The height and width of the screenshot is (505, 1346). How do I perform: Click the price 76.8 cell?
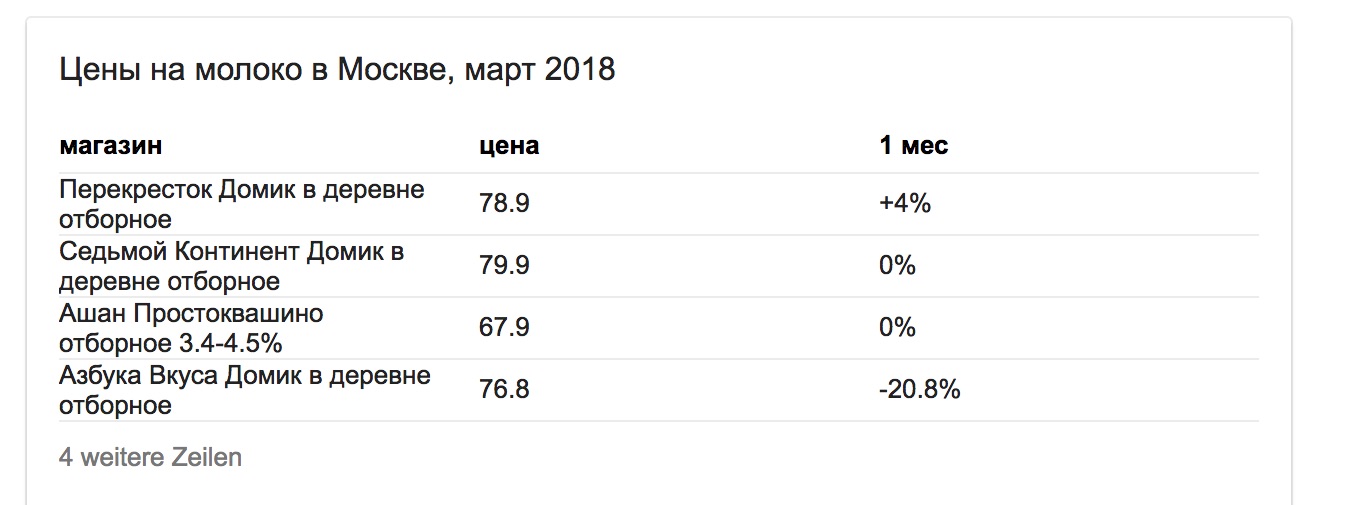504,390
